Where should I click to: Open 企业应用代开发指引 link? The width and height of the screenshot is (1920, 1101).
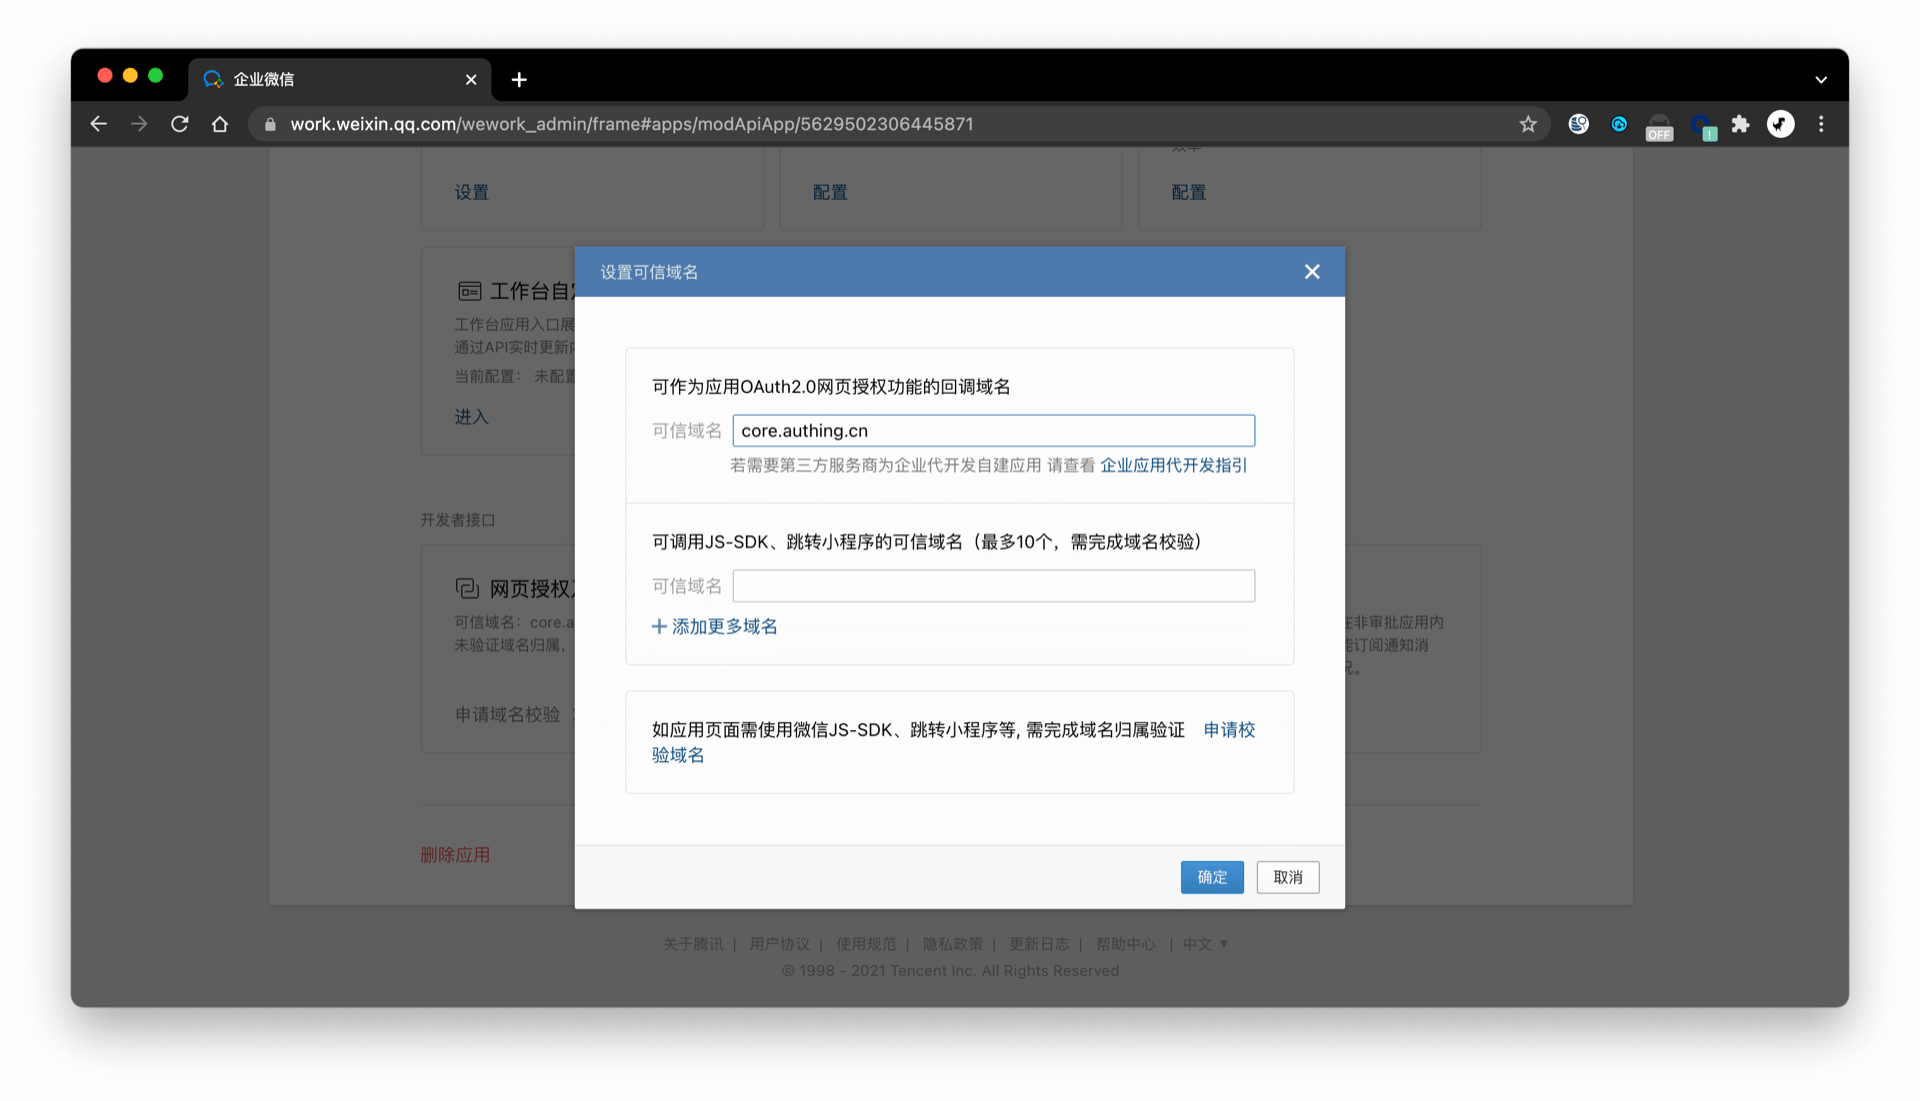tap(1173, 465)
